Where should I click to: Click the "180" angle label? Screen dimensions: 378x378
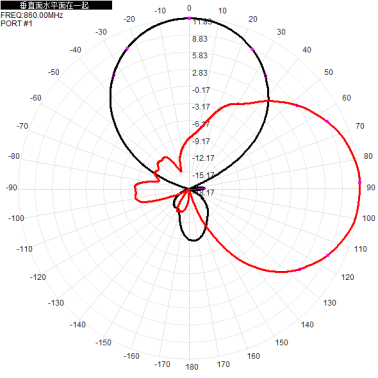point(192,367)
